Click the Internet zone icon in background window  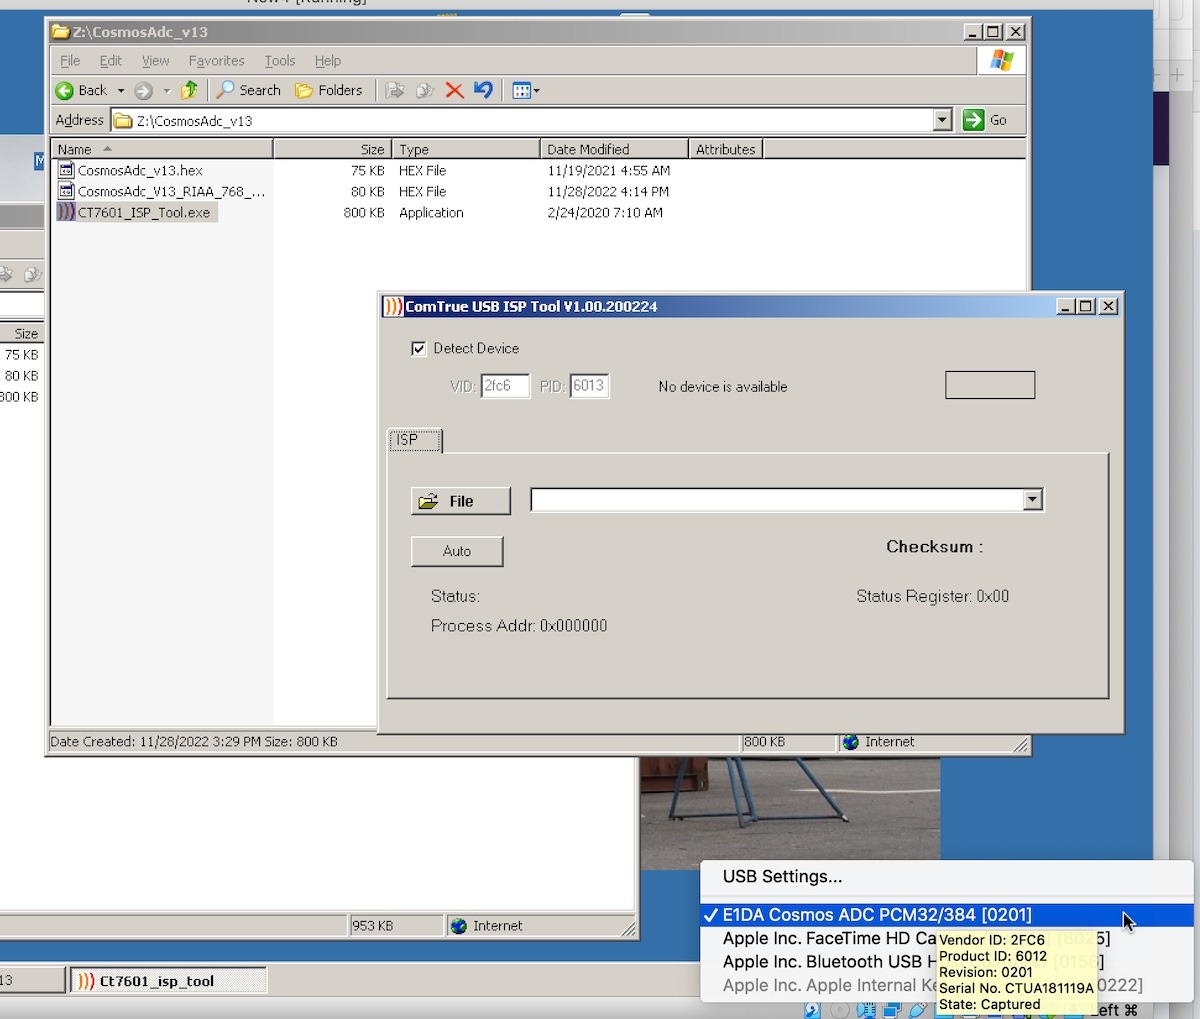point(459,926)
